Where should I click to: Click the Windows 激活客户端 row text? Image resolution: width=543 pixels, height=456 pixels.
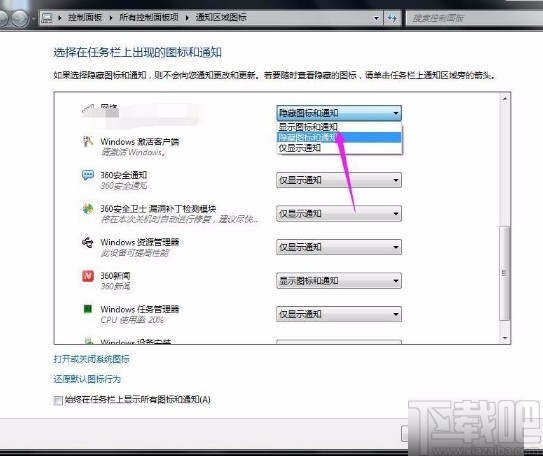(140, 142)
